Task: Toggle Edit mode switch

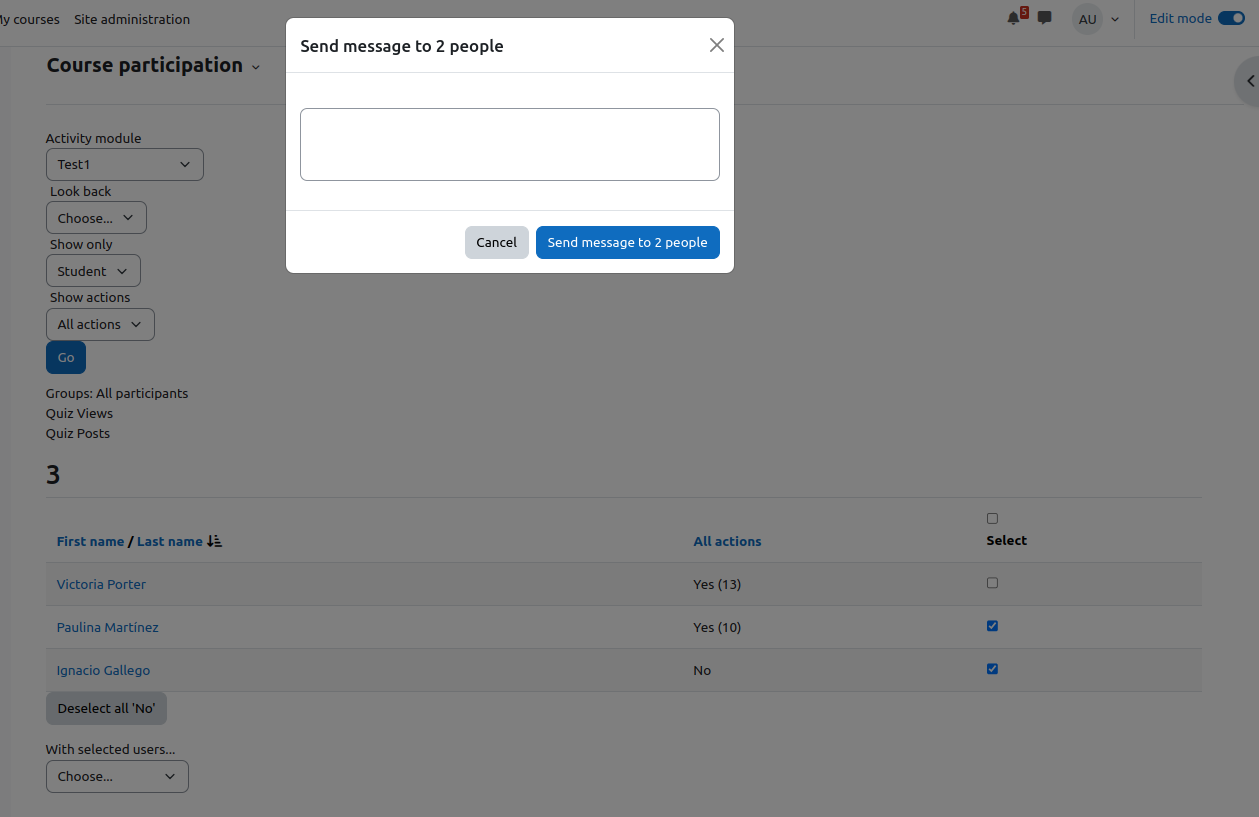Action: pos(1231,18)
